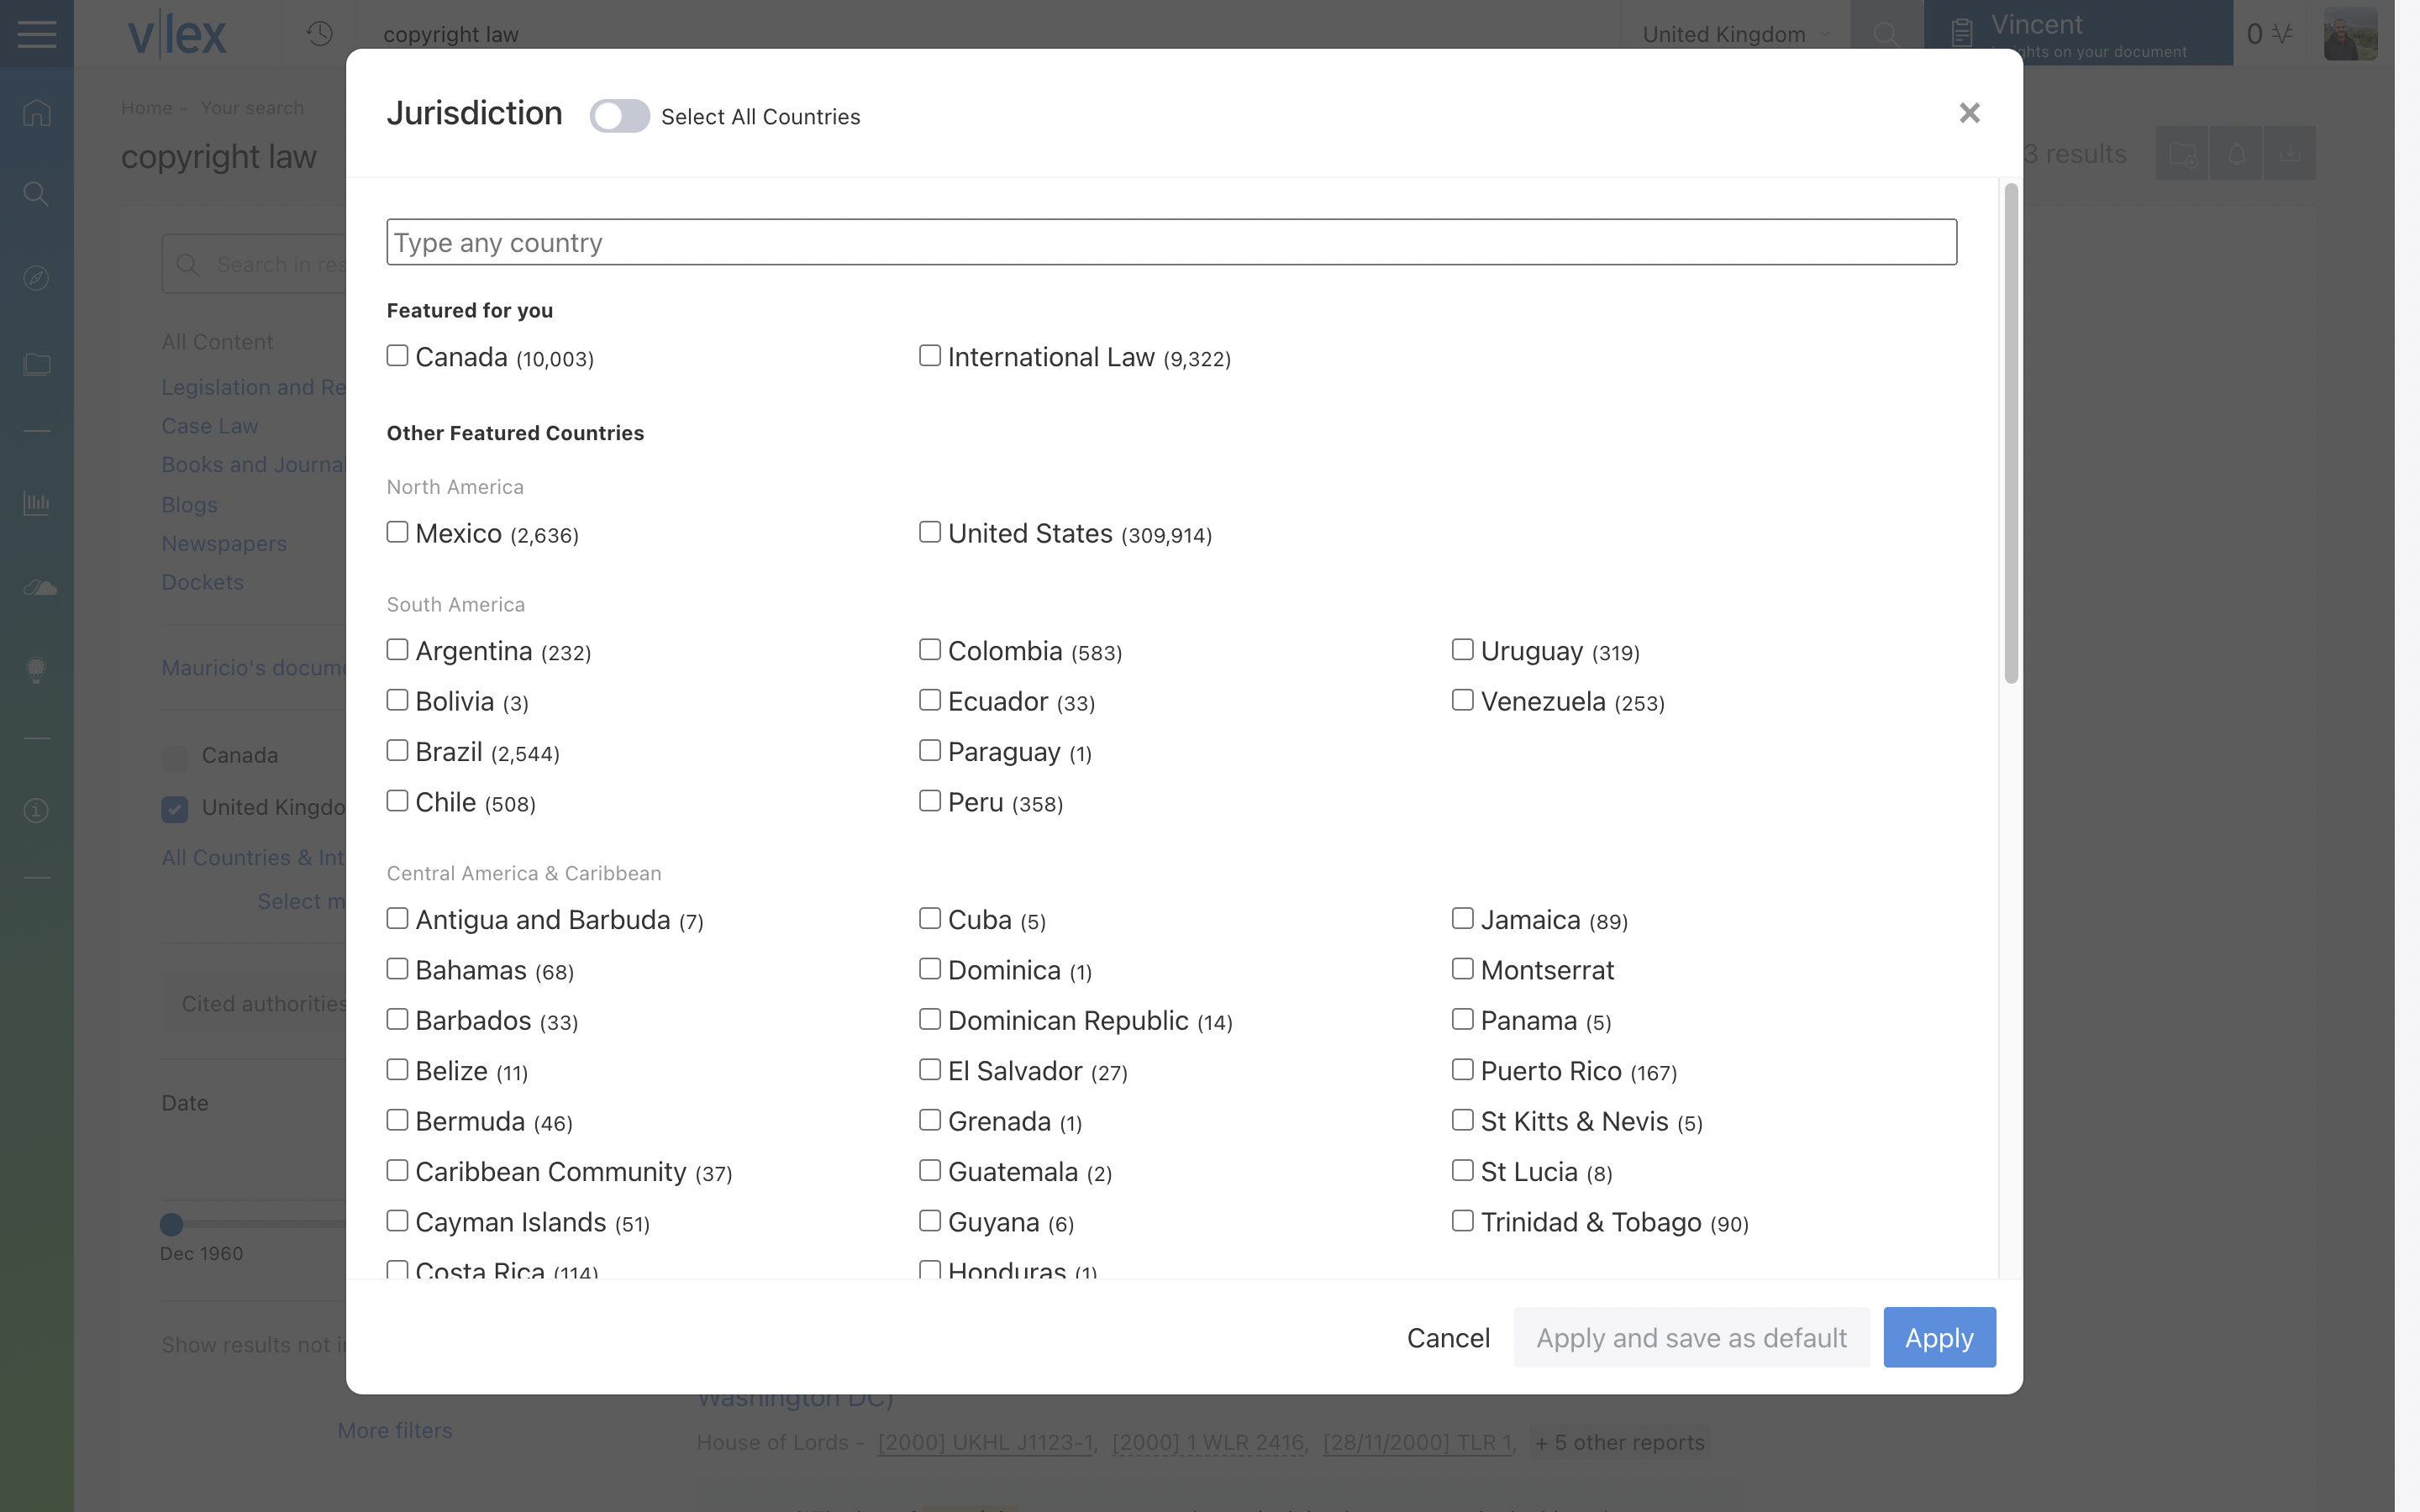Check the Puerto Rico checkbox
Screen dimensions: 2420x1512
point(1462,1070)
